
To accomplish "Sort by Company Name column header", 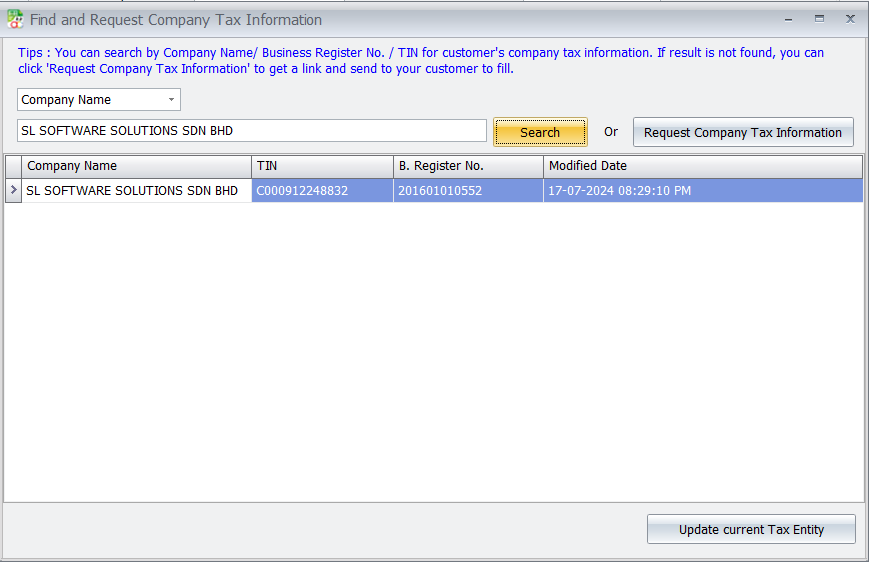I will click(136, 166).
